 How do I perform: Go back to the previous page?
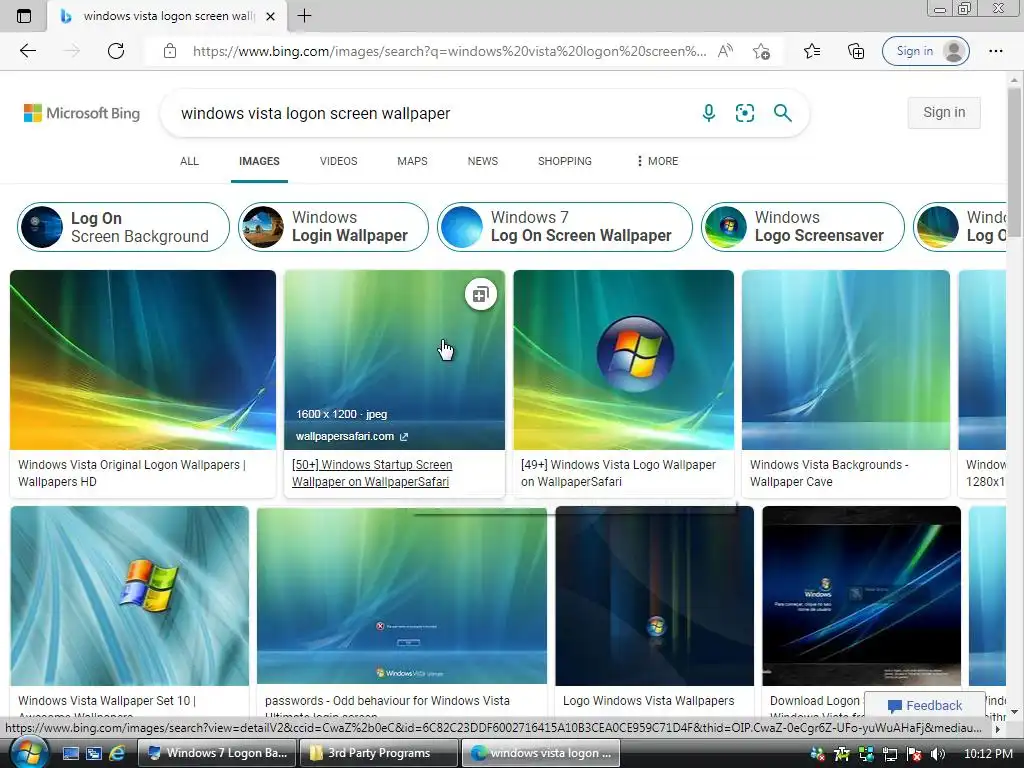pos(27,51)
